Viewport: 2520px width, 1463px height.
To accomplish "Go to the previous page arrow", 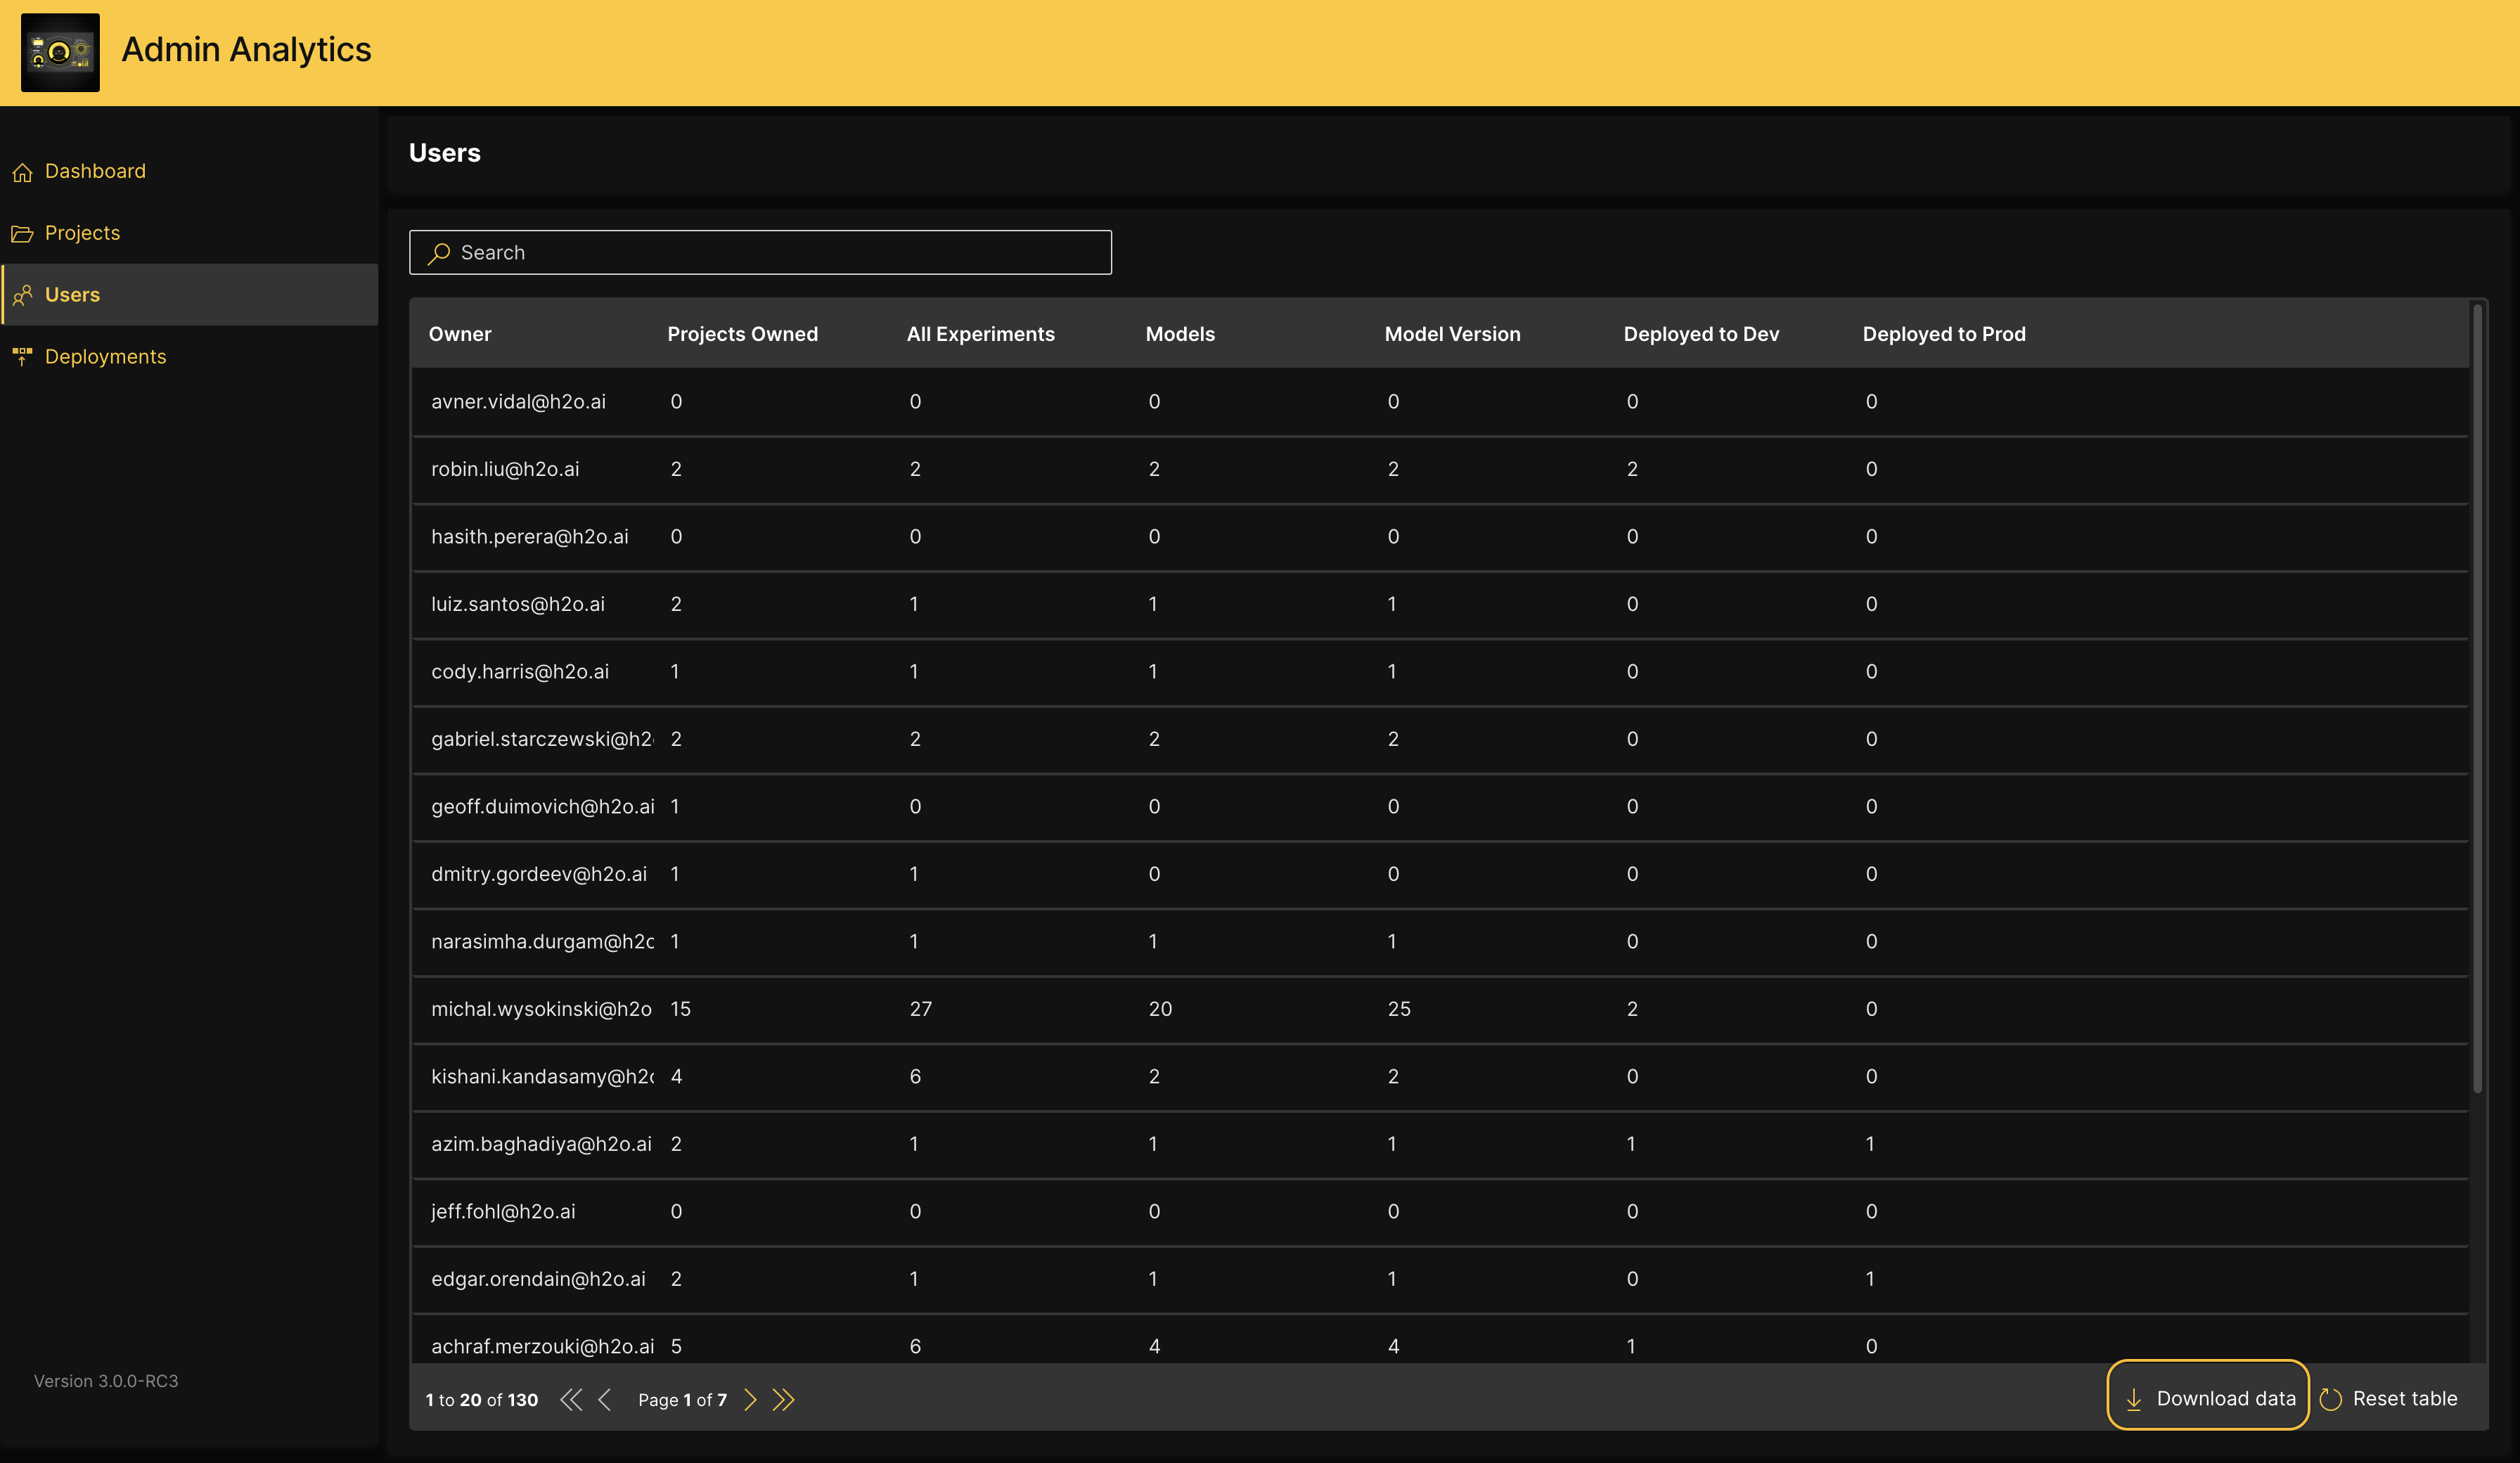I will pyautogui.click(x=604, y=1399).
